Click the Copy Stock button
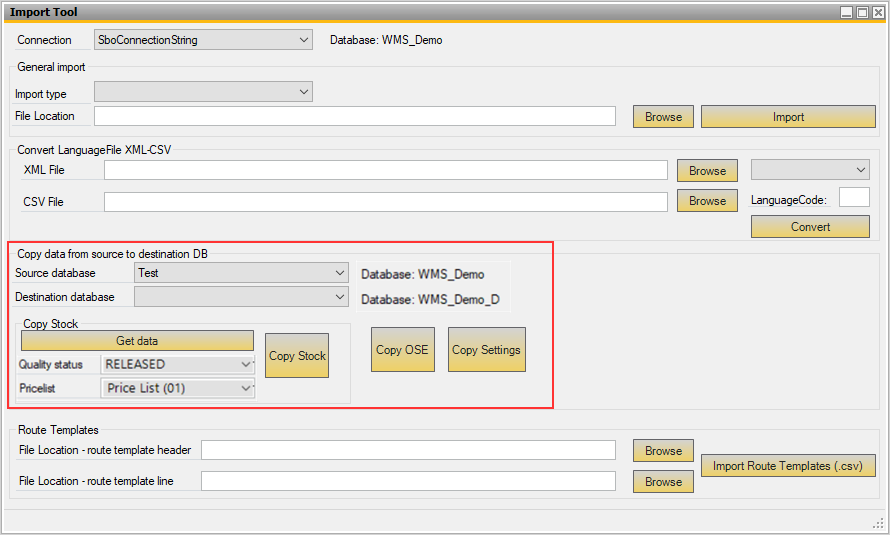This screenshot has width=890, height=535. (x=297, y=355)
